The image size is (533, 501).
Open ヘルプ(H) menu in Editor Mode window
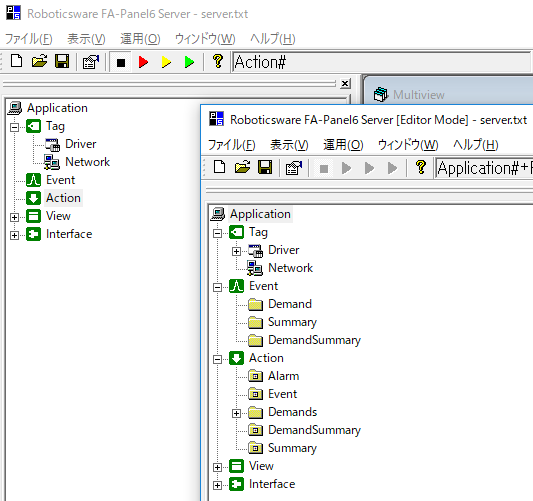476,145
